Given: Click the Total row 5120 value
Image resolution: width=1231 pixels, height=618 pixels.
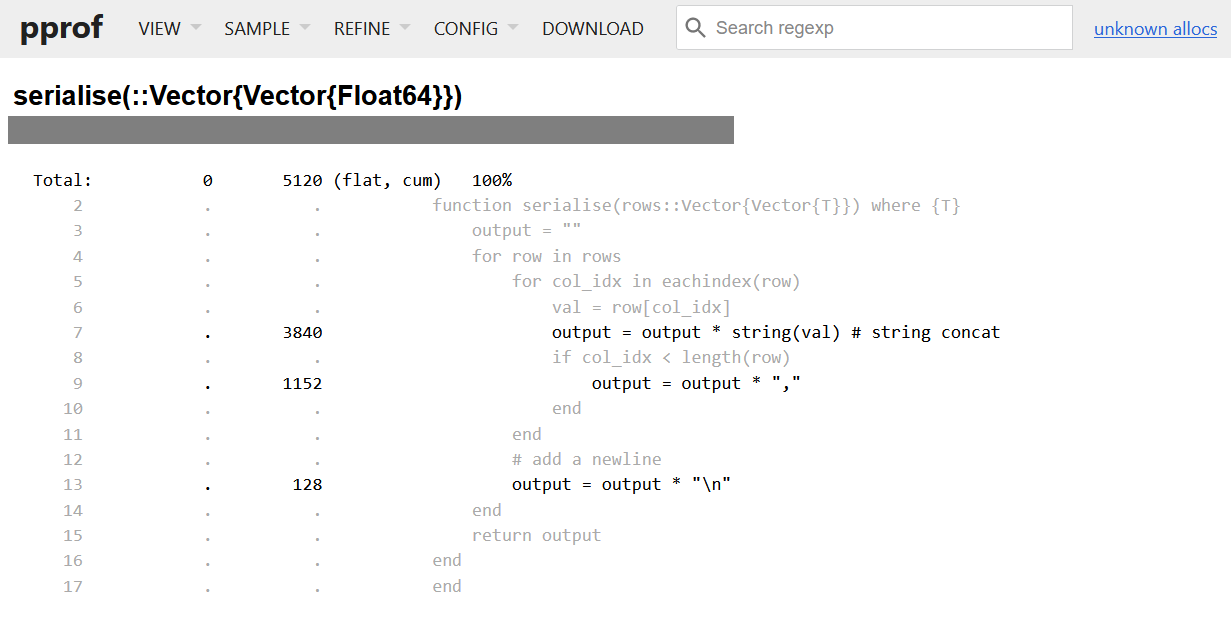Looking at the screenshot, I should [x=302, y=181].
